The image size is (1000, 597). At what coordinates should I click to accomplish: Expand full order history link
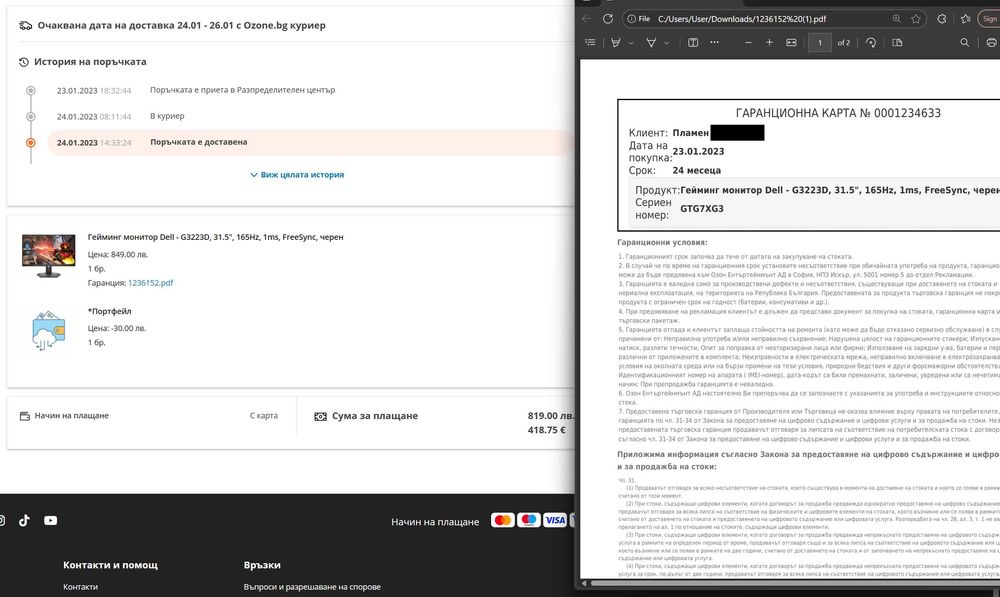297,175
